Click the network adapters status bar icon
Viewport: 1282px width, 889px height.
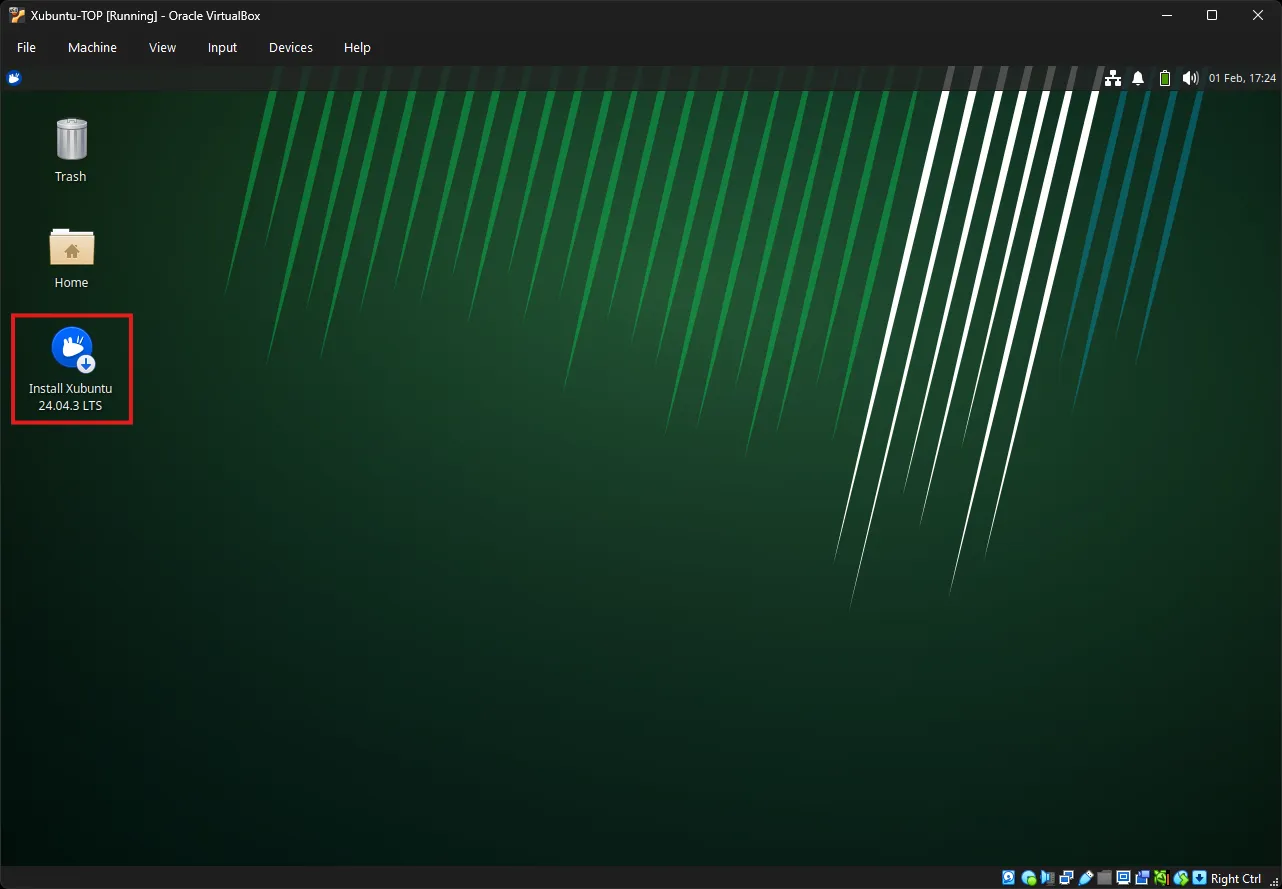click(1065, 877)
